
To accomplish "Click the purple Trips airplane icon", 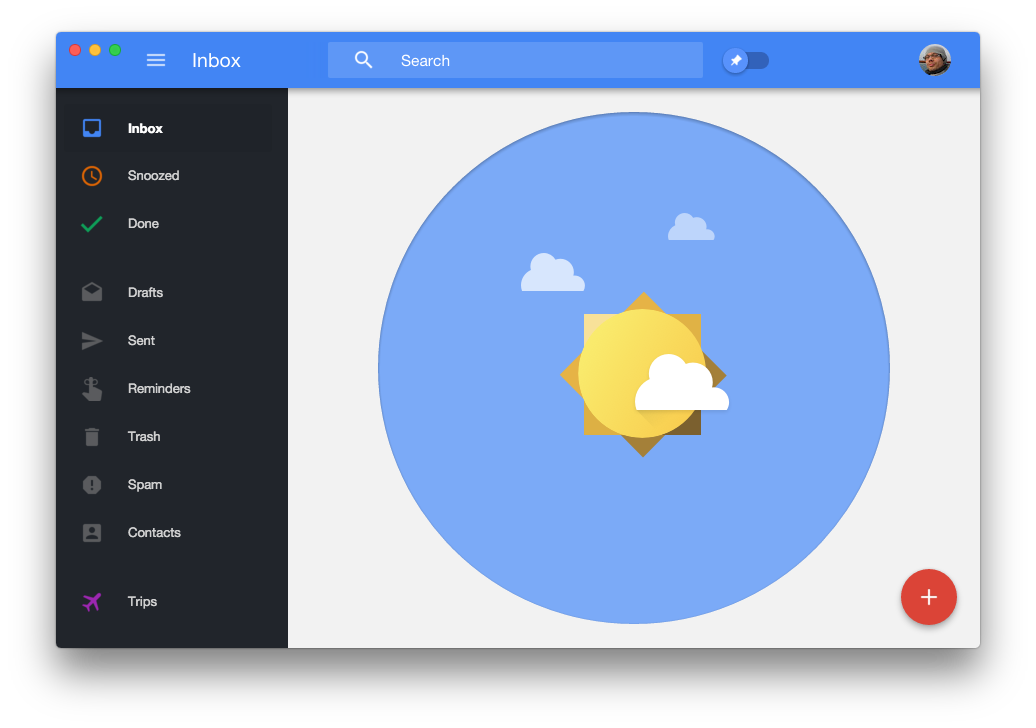I will [x=92, y=602].
